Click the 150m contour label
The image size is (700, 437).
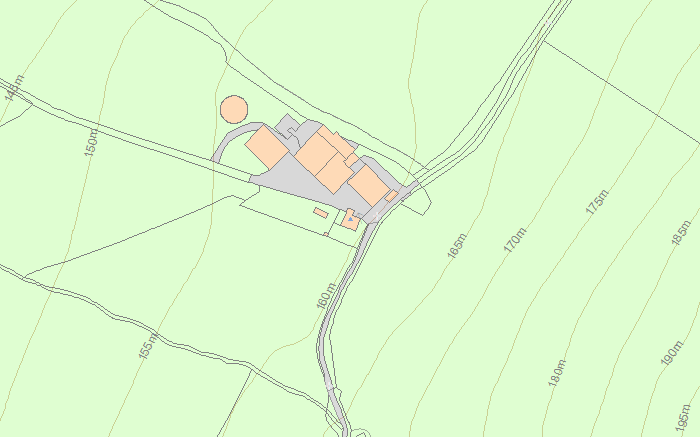(91, 143)
